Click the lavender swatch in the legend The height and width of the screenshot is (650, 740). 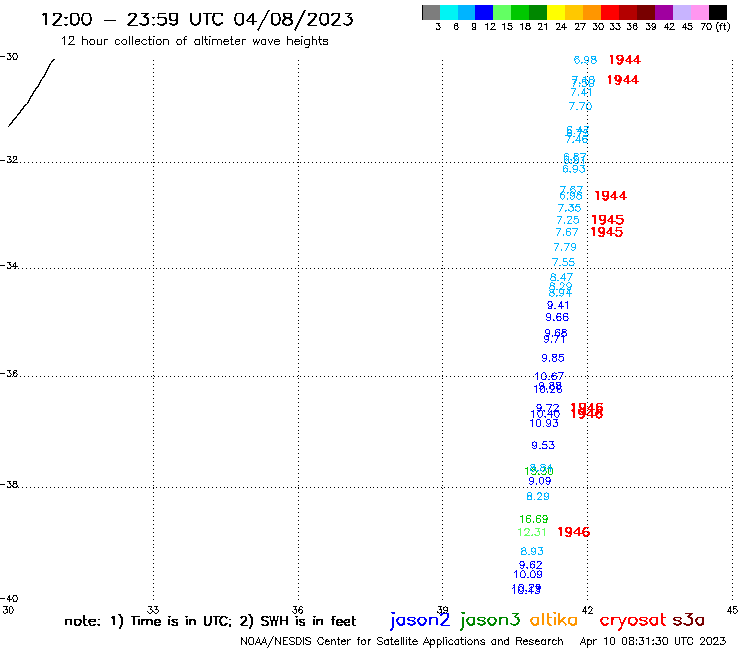point(681,12)
